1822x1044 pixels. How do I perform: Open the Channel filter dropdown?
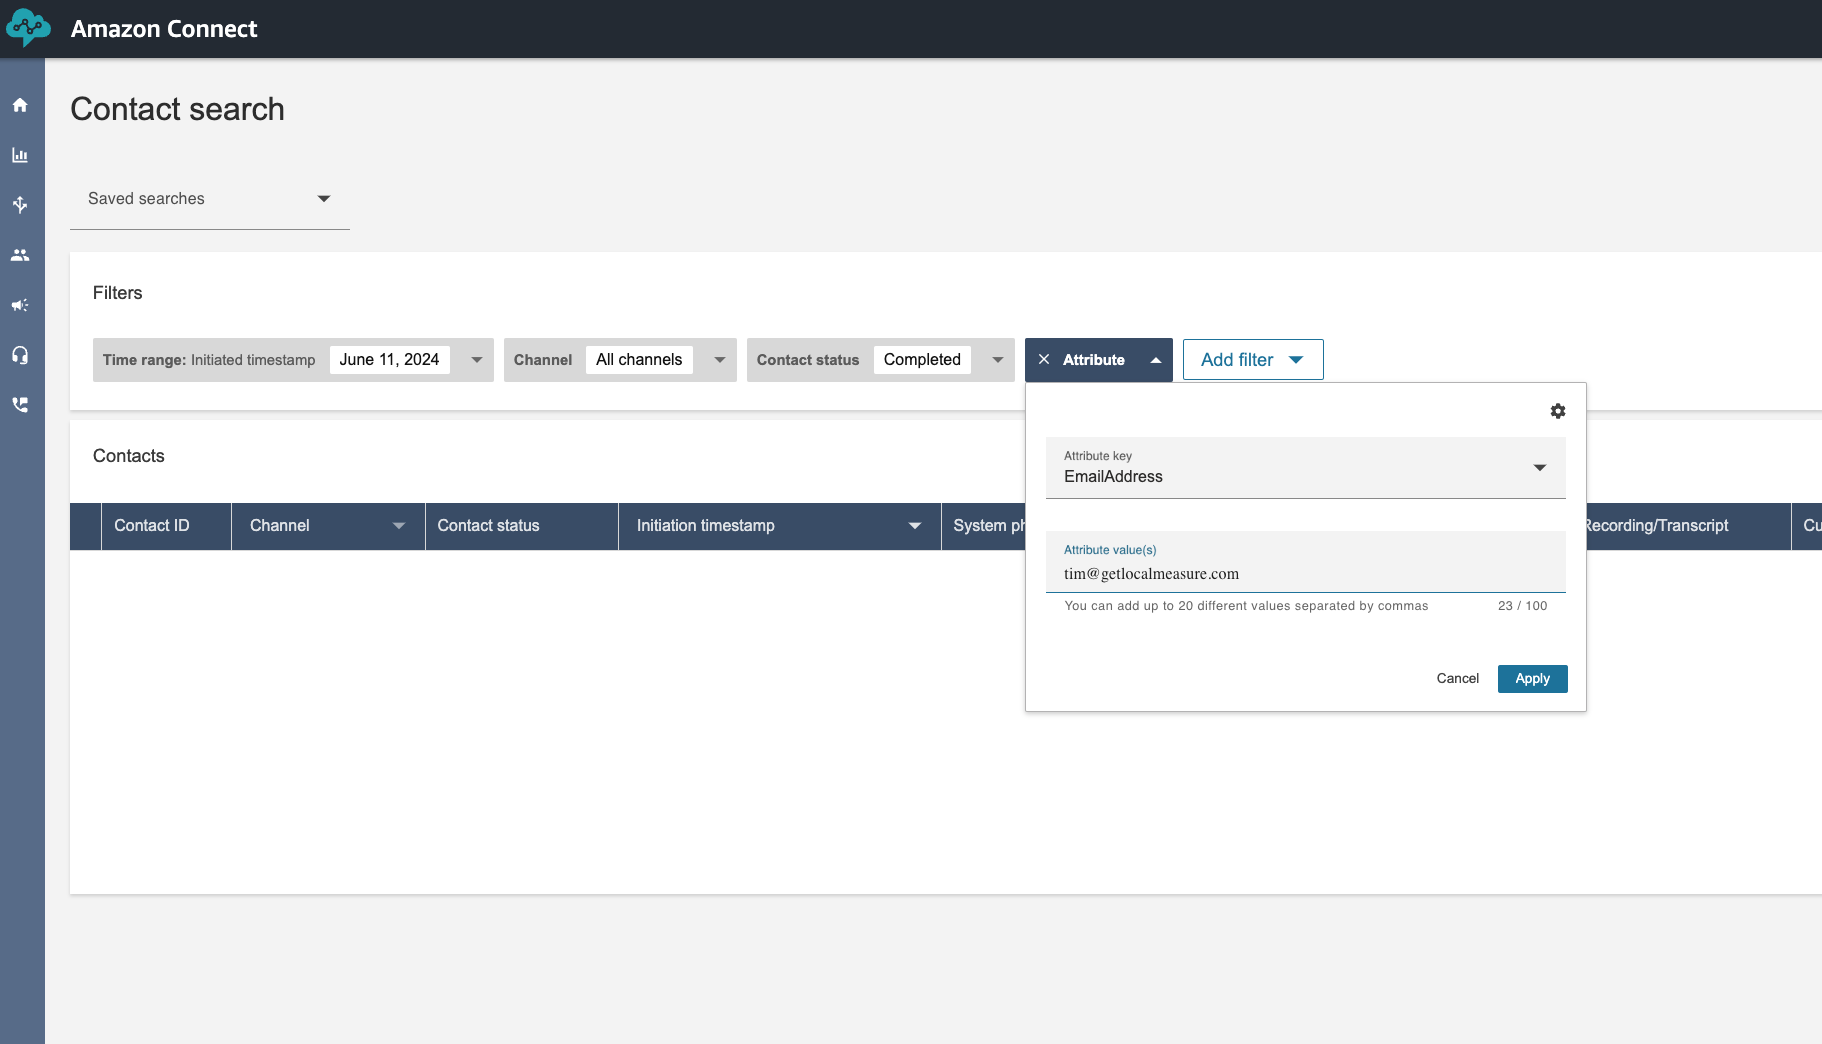(x=719, y=360)
